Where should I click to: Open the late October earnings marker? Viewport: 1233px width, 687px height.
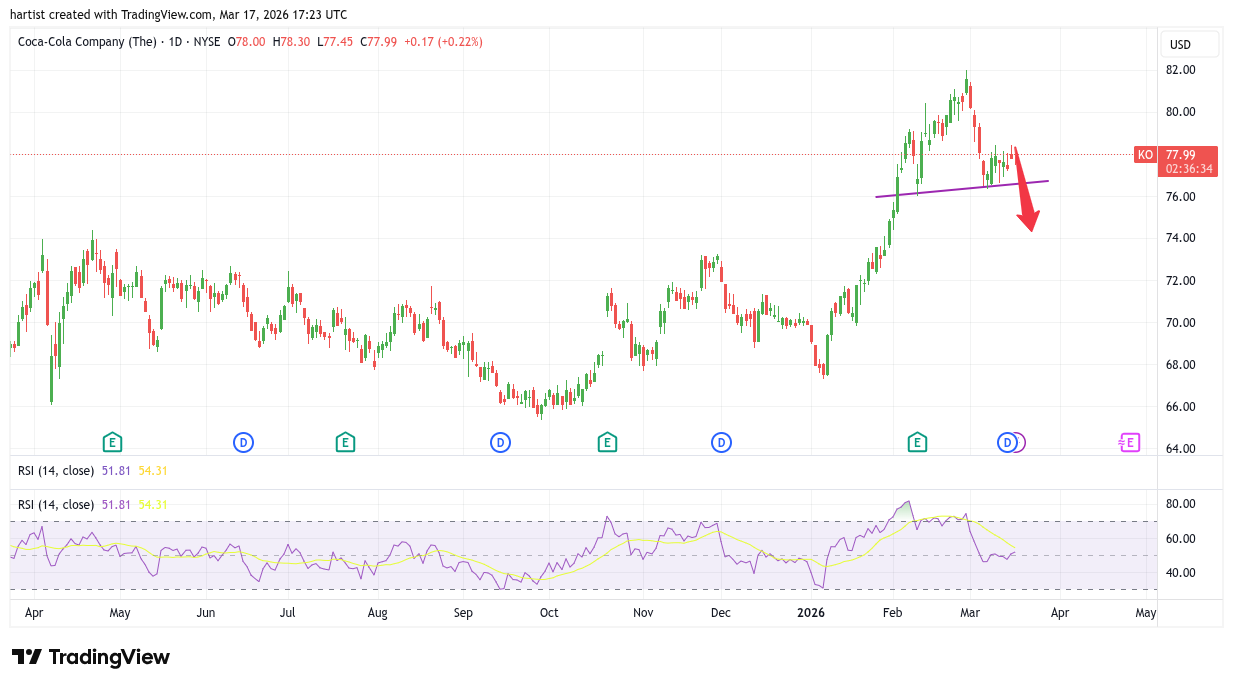(x=607, y=442)
